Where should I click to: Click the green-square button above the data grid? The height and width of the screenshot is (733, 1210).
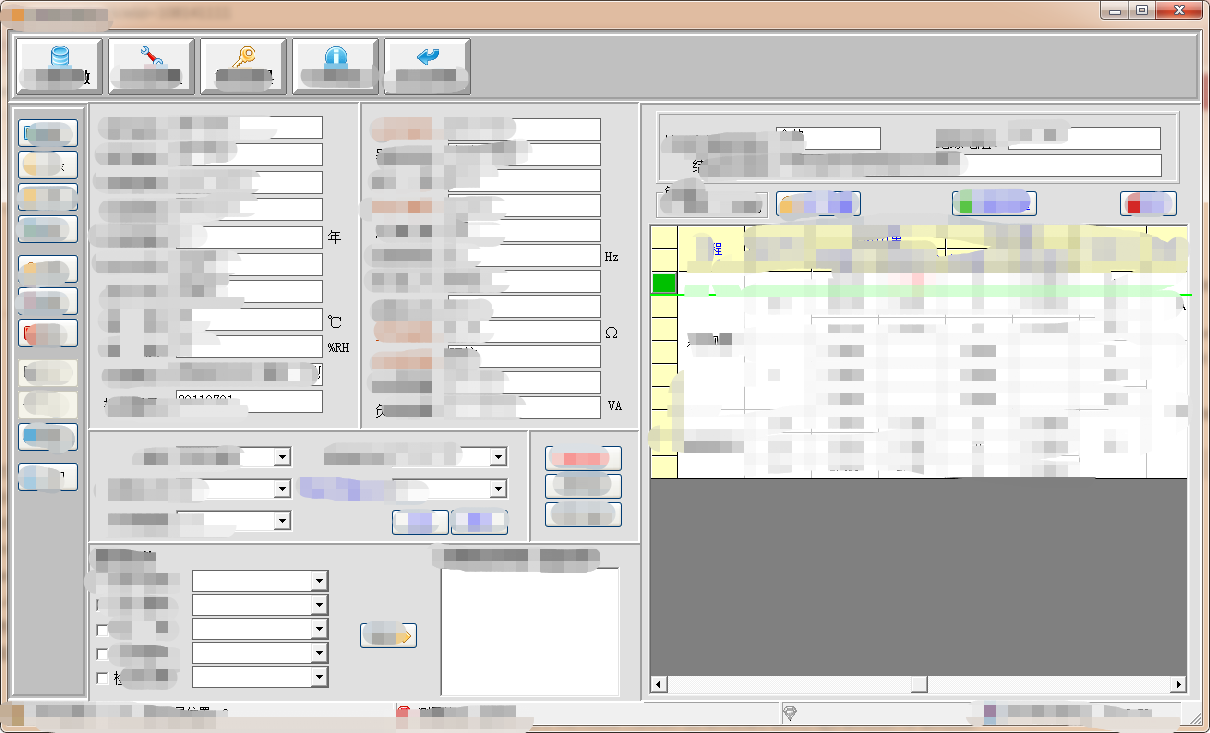[x=993, y=203]
